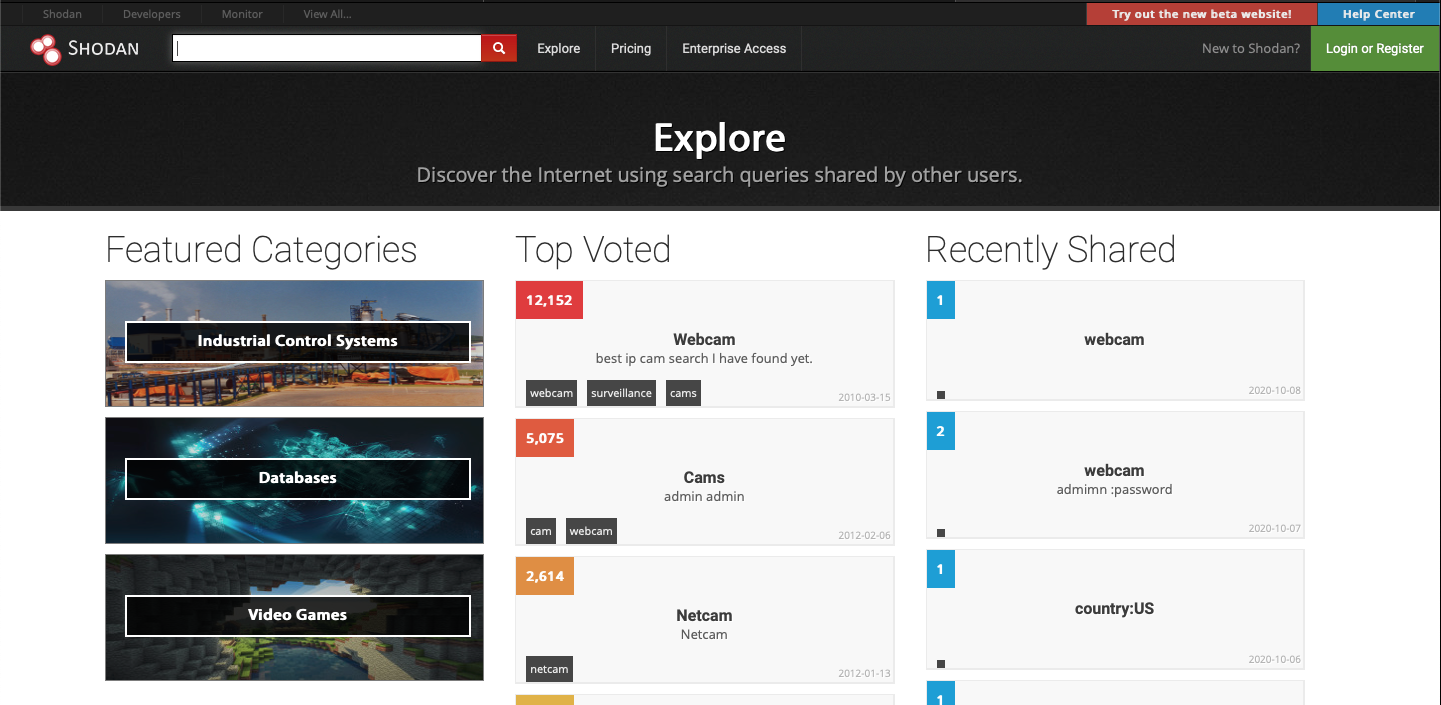The height and width of the screenshot is (705, 1441).
Task: Click the 2,614 vote count badge
Action: pyautogui.click(x=545, y=576)
